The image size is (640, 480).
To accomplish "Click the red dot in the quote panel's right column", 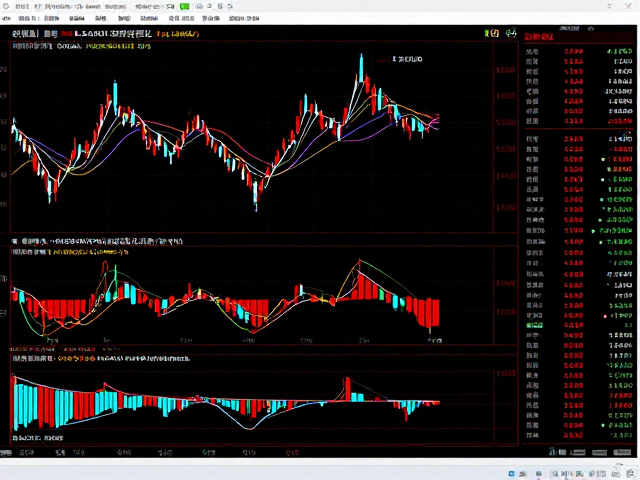I will [605, 316].
